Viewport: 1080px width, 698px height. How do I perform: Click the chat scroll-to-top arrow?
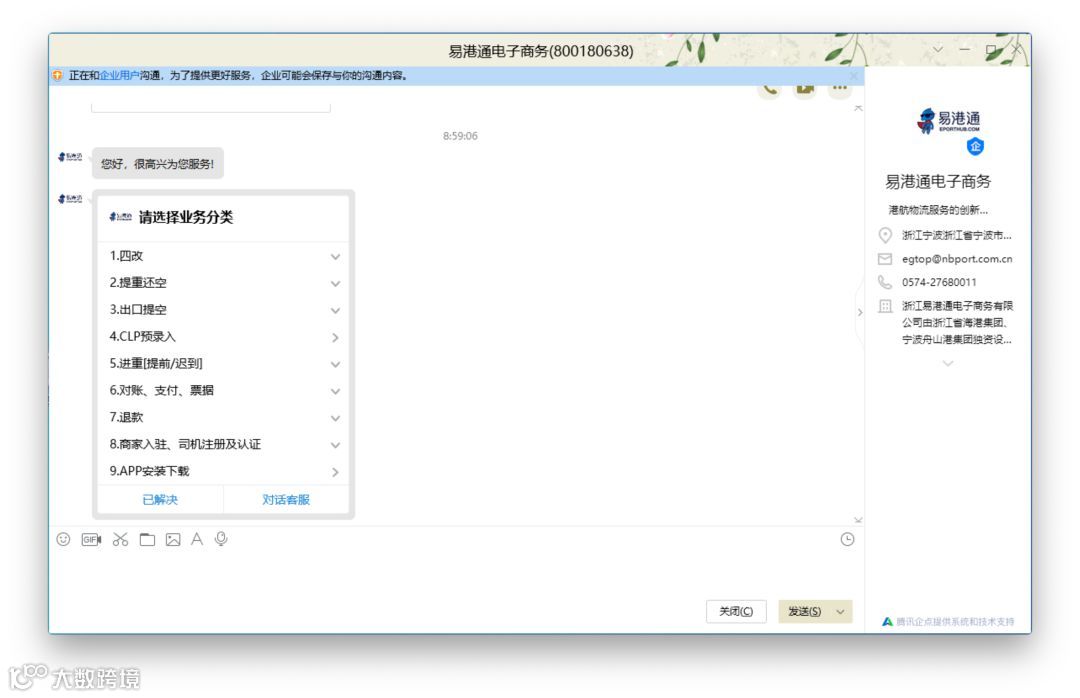click(x=858, y=108)
